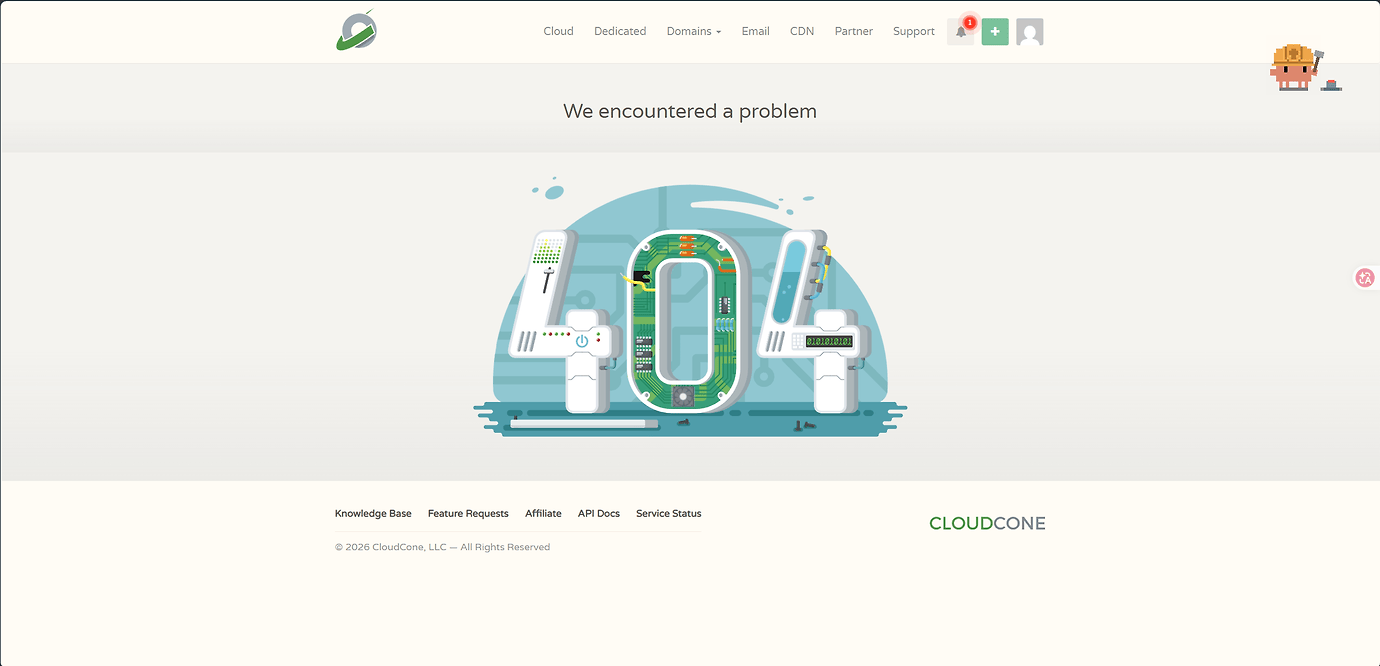Click the CloudCone logo in header

[356, 30]
